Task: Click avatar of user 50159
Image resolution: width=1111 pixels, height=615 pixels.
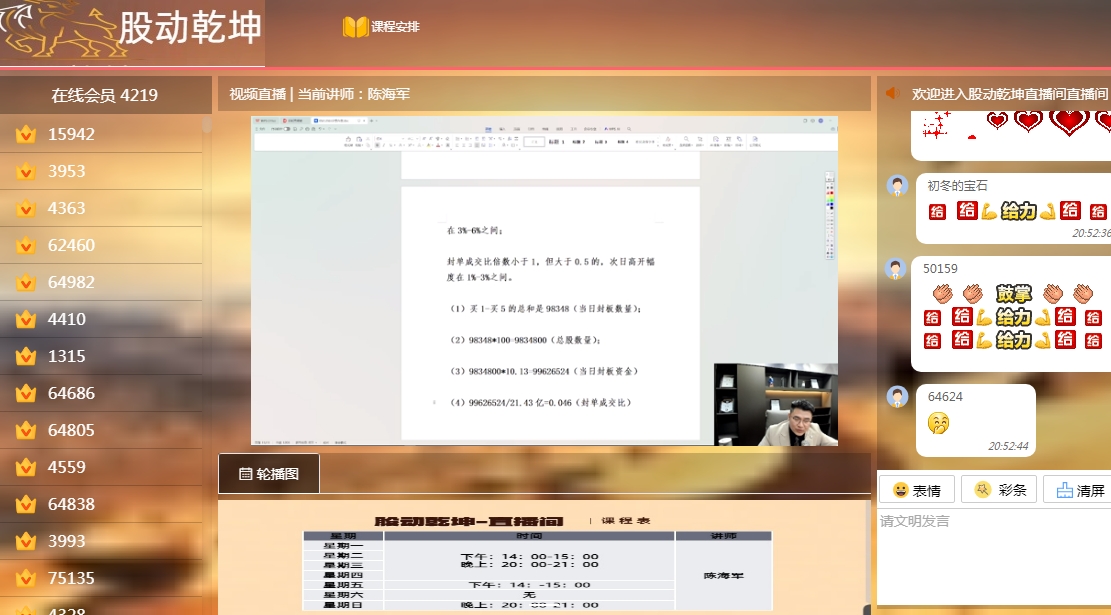Action: click(896, 269)
